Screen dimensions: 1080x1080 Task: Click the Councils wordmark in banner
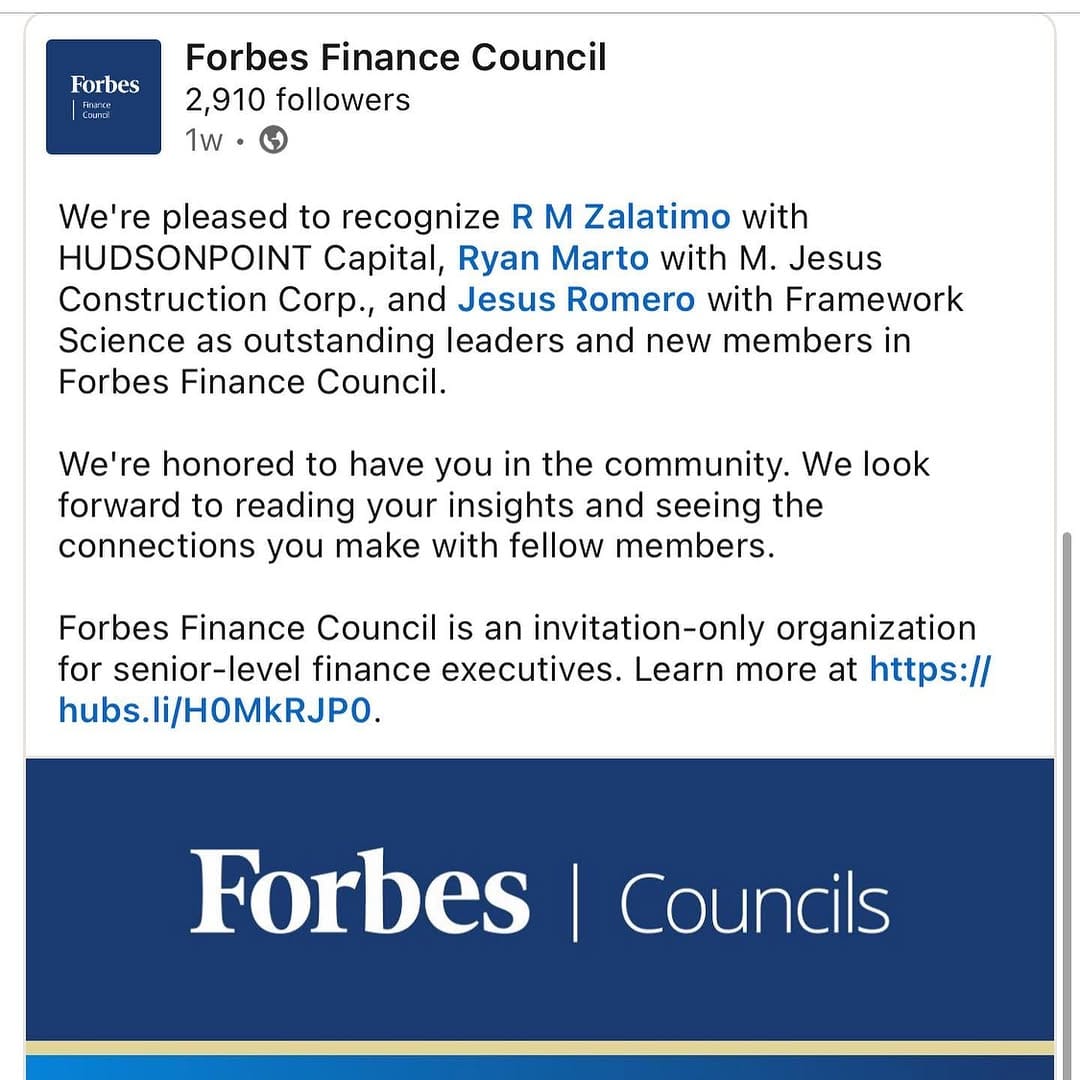(754, 903)
